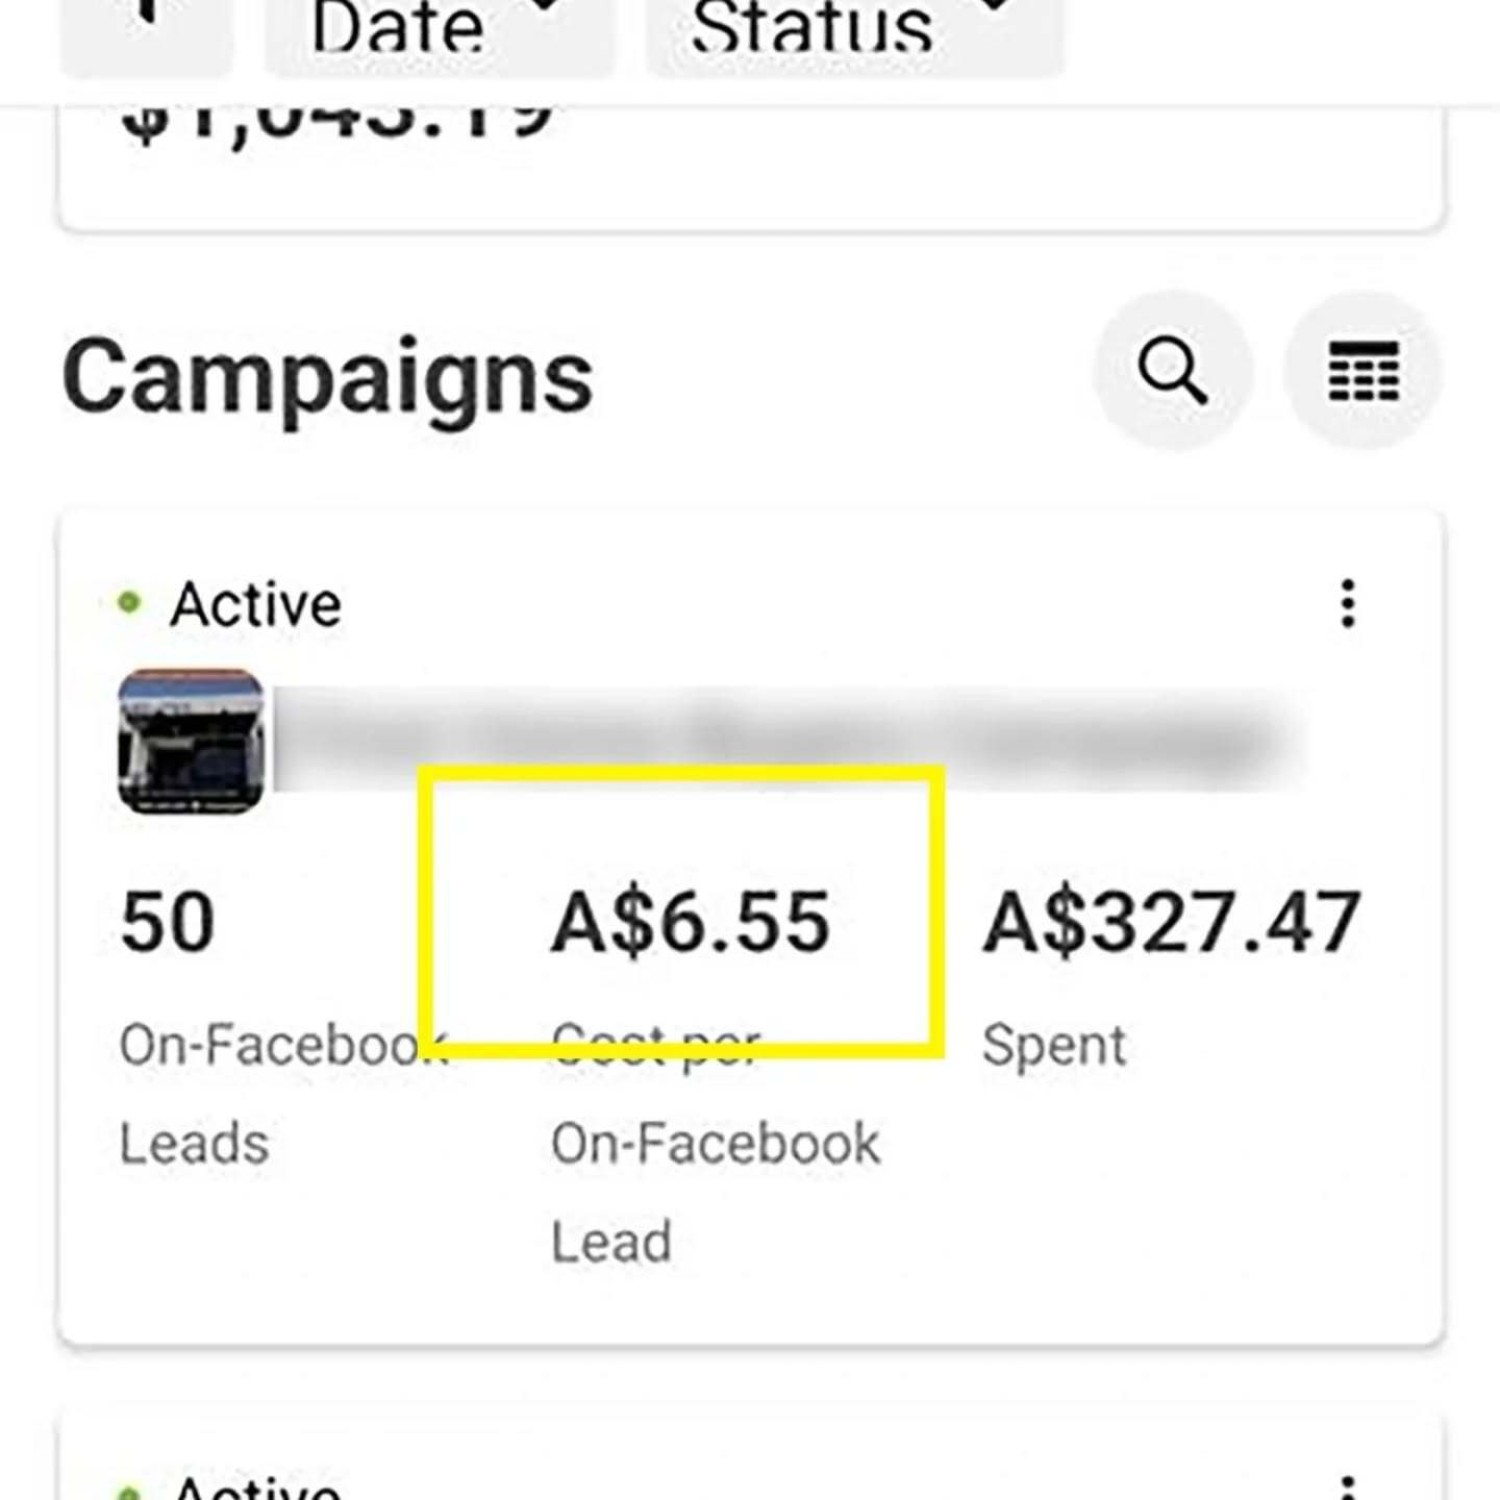Click the Active status on second campaign

[256, 1488]
